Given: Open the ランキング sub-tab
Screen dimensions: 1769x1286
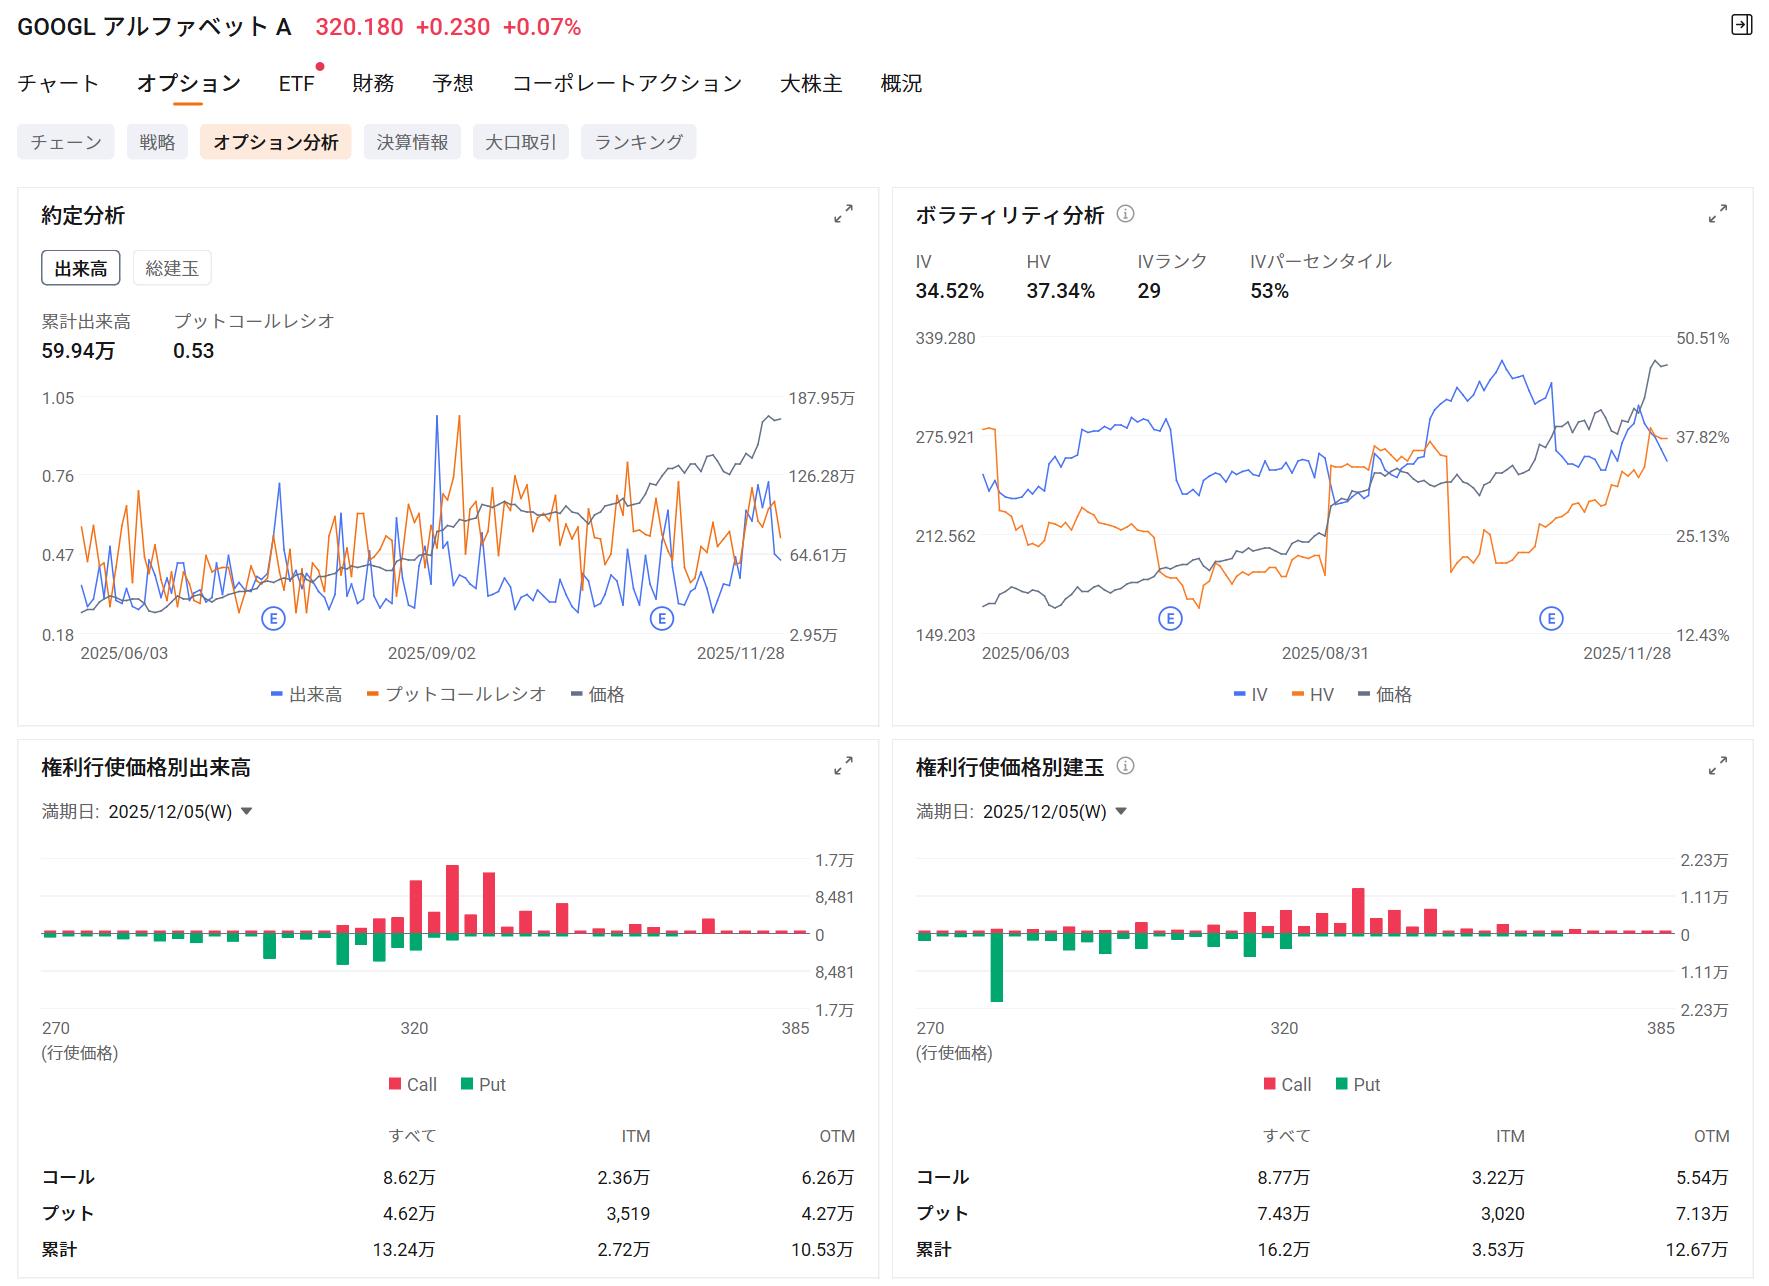Looking at the screenshot, I should pyautogui.click(x=639, y=142).
